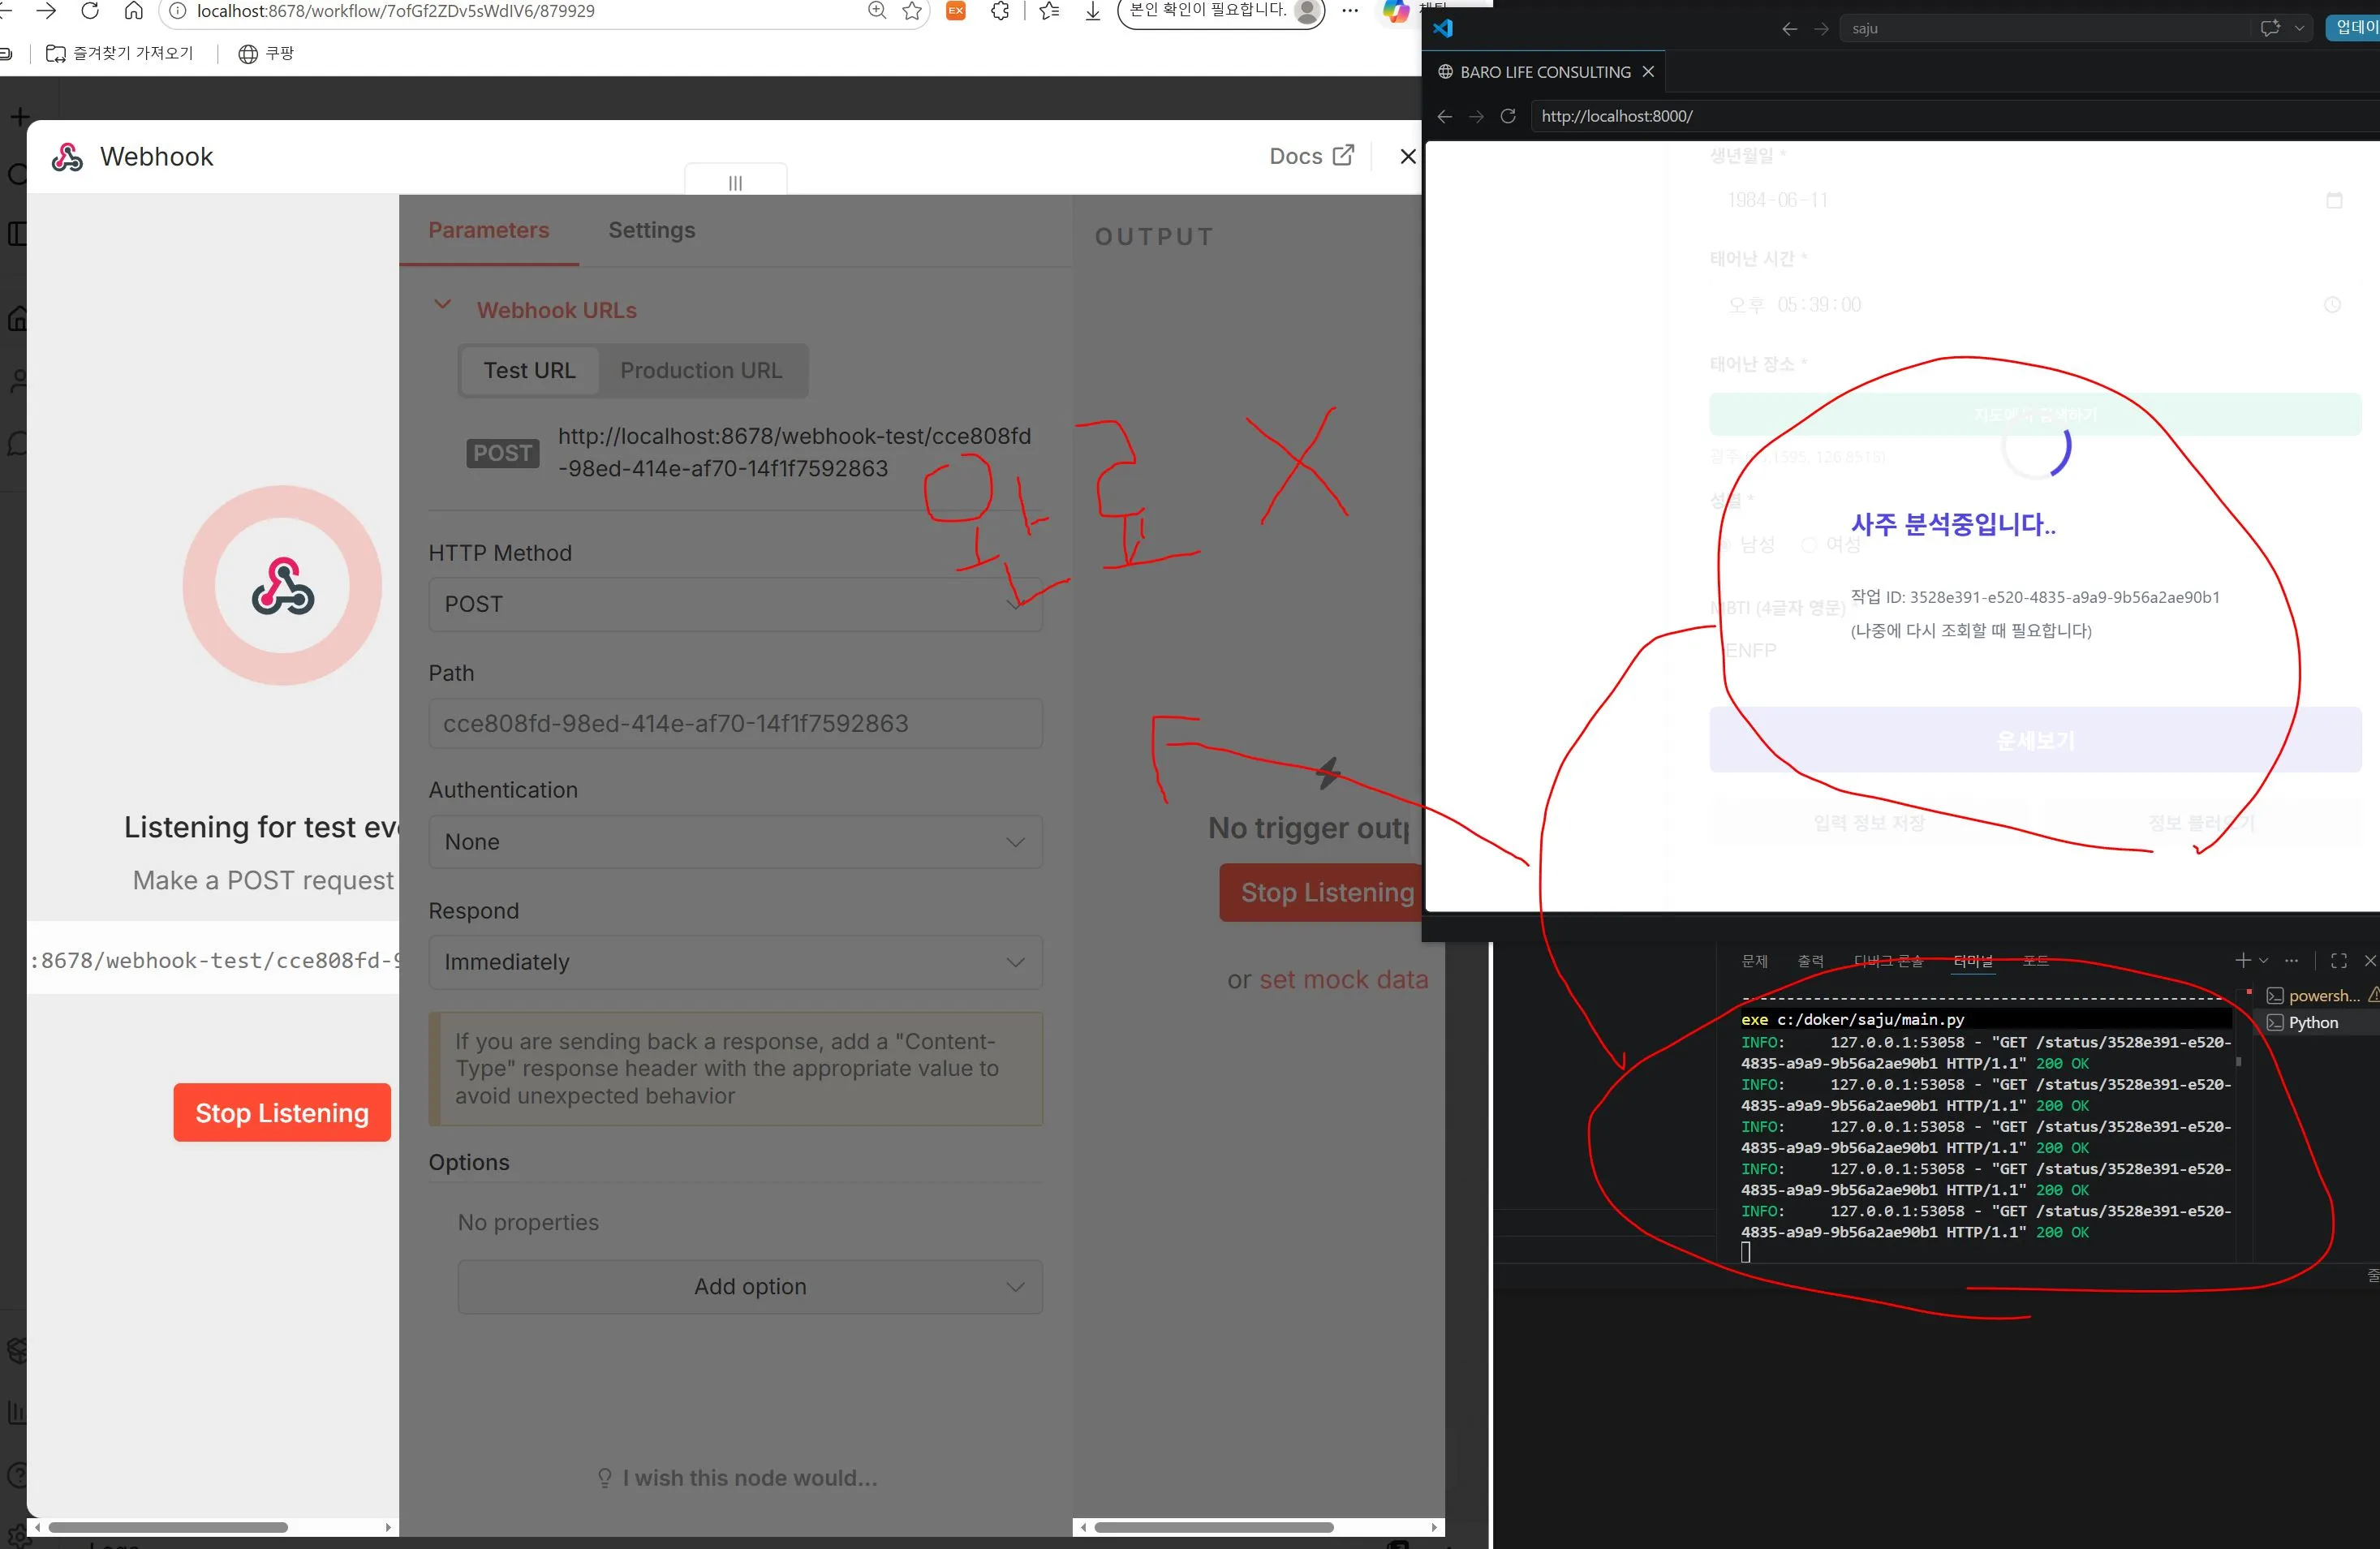The height and width of the screenshot is (1549, 2380).
Task: Open the VS Code Copilot chat icon
Action: 2270,28
